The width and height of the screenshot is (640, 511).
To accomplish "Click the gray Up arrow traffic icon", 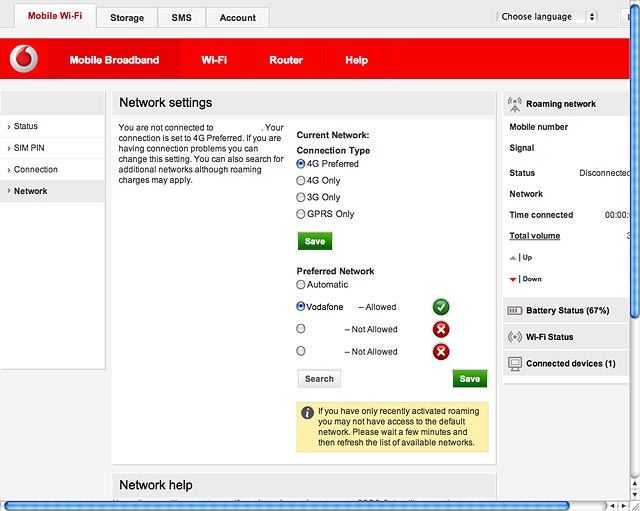I will point(513,258).
